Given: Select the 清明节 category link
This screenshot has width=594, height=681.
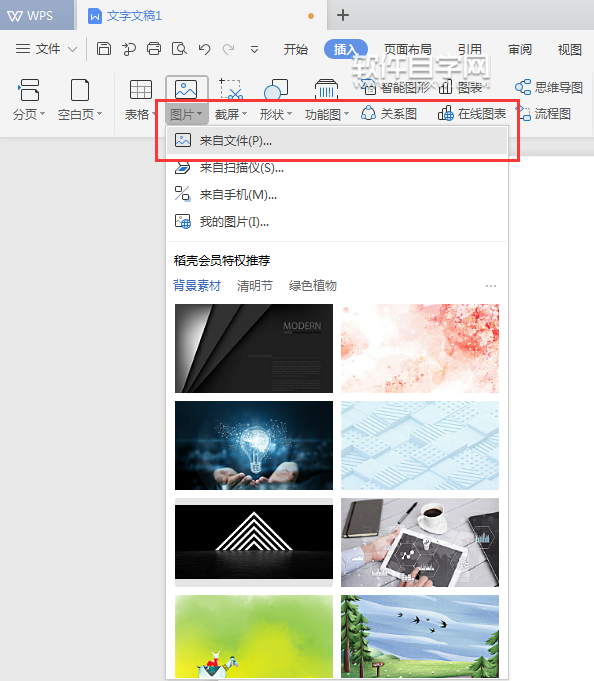Looking at the screenshot, I should 255,286.
